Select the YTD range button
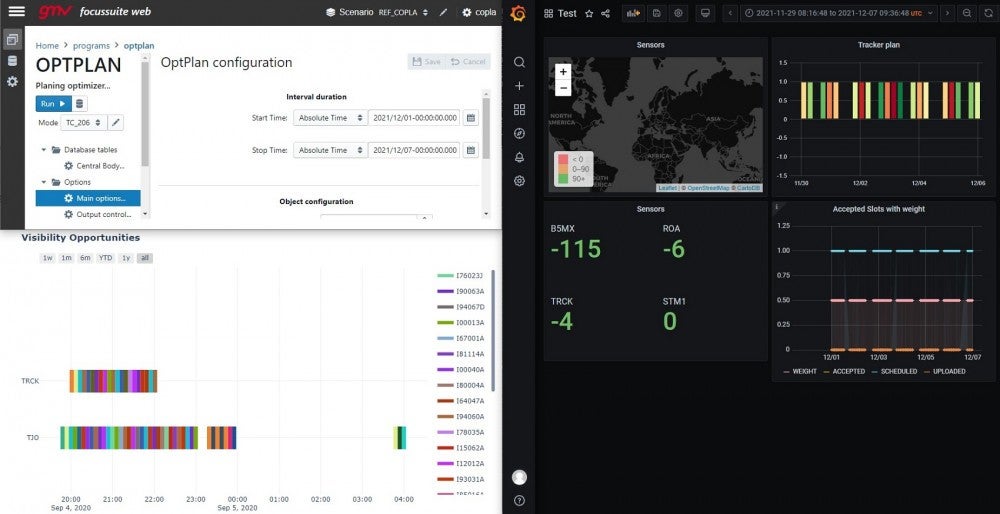Screen dimensions: 1000x514 tap(106, 258)
